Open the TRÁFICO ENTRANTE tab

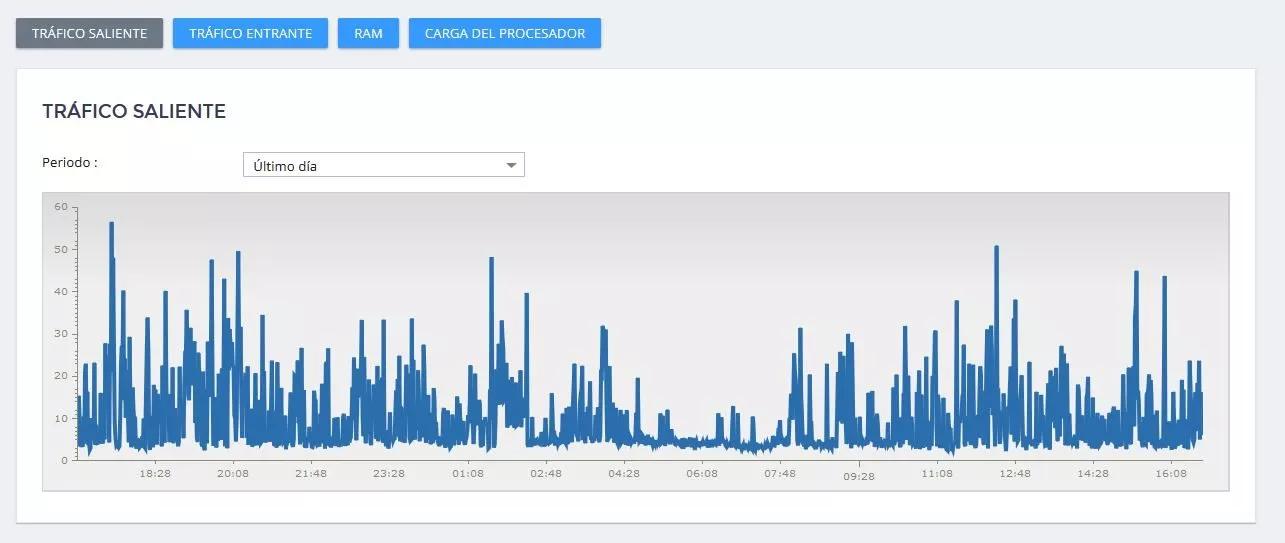(x=250, y=33)
